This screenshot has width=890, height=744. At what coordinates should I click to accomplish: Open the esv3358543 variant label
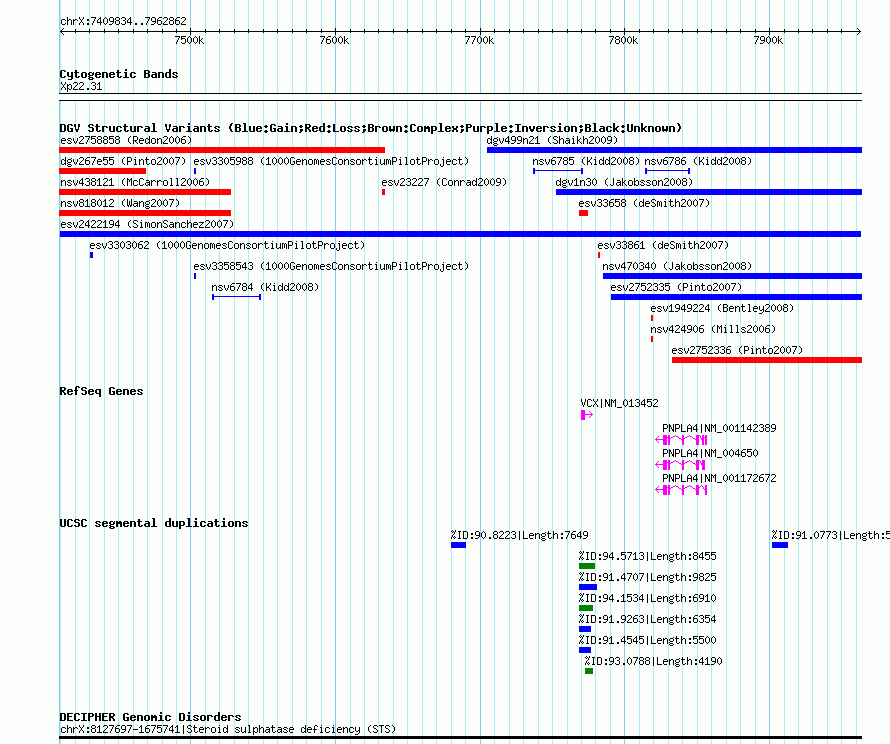coord(331,266)
